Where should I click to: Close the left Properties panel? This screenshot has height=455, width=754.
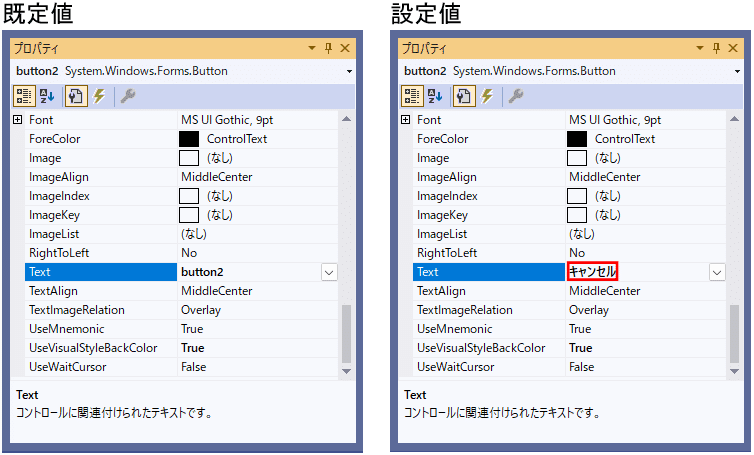point(345,48)
